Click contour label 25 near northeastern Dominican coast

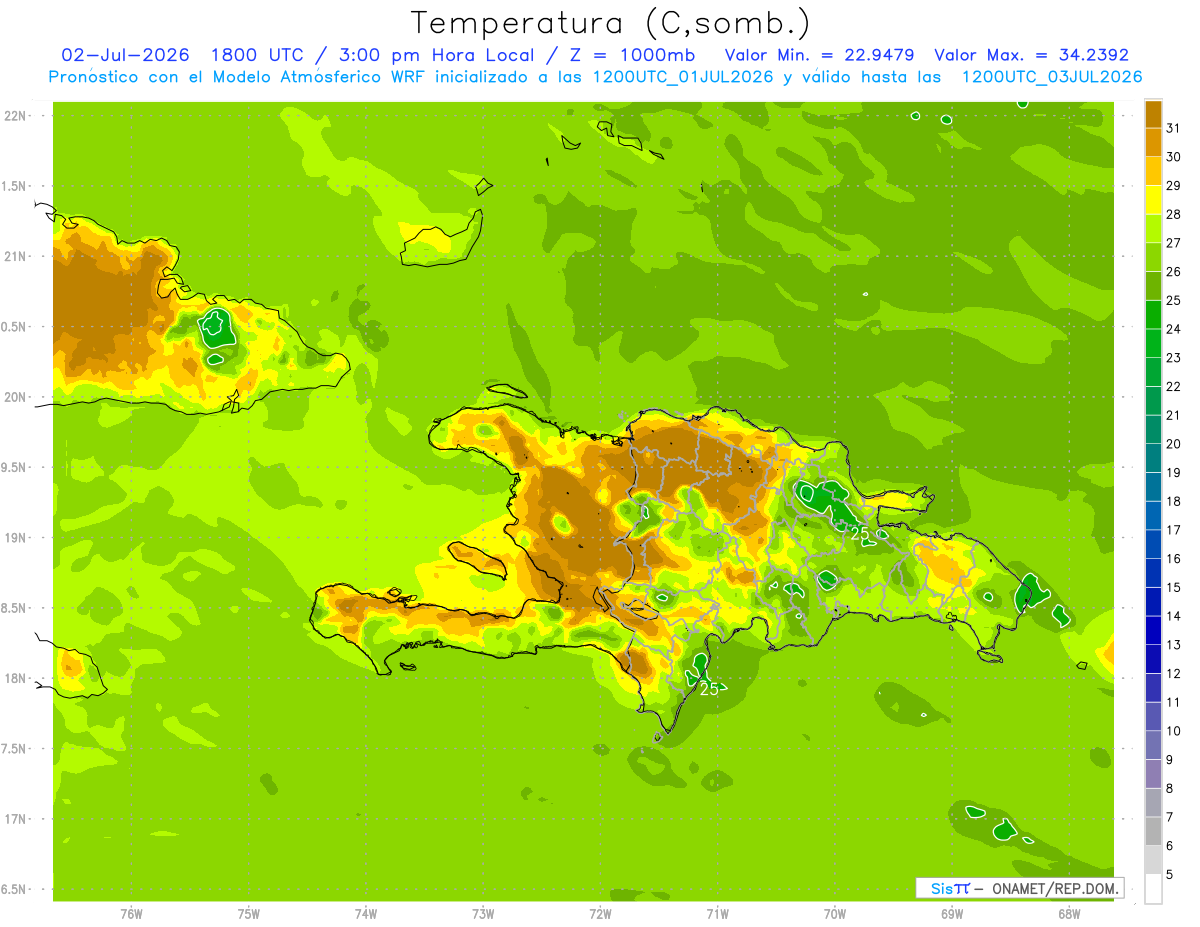tap(860, 536)
